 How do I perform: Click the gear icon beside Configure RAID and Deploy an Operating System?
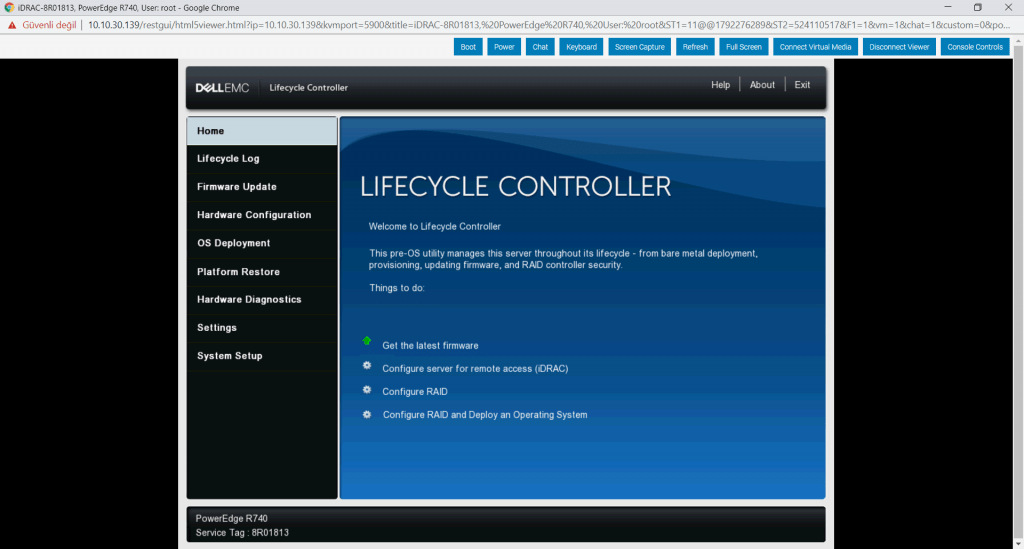pyautogui.click(x=367, y=413)
